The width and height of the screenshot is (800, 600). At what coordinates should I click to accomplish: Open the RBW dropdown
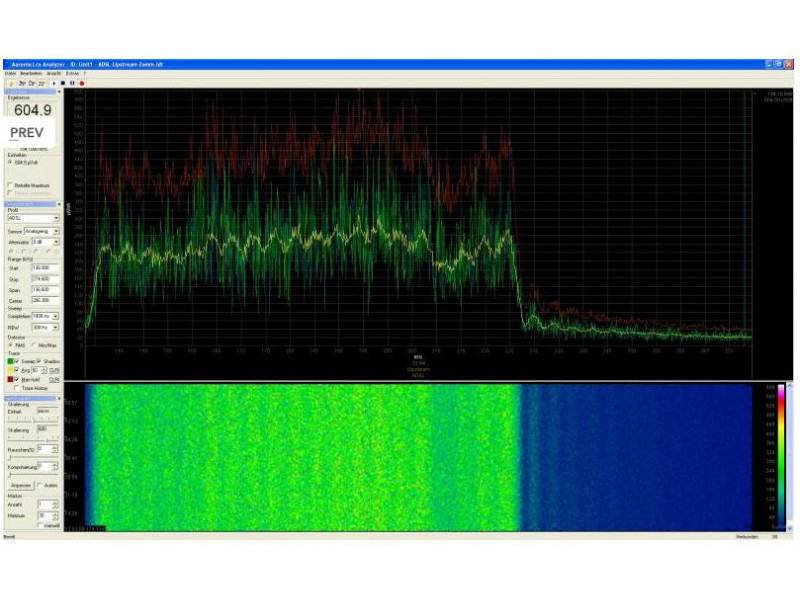[x=45, y=327]
